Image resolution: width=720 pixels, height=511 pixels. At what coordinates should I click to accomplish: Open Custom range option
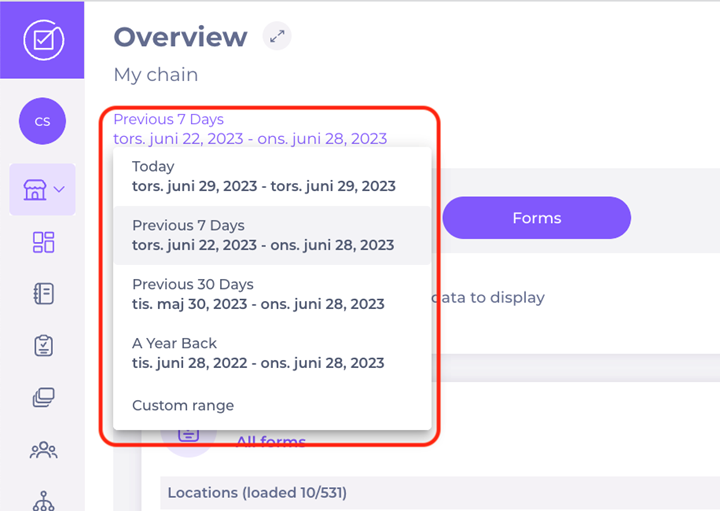coord(183,405)
